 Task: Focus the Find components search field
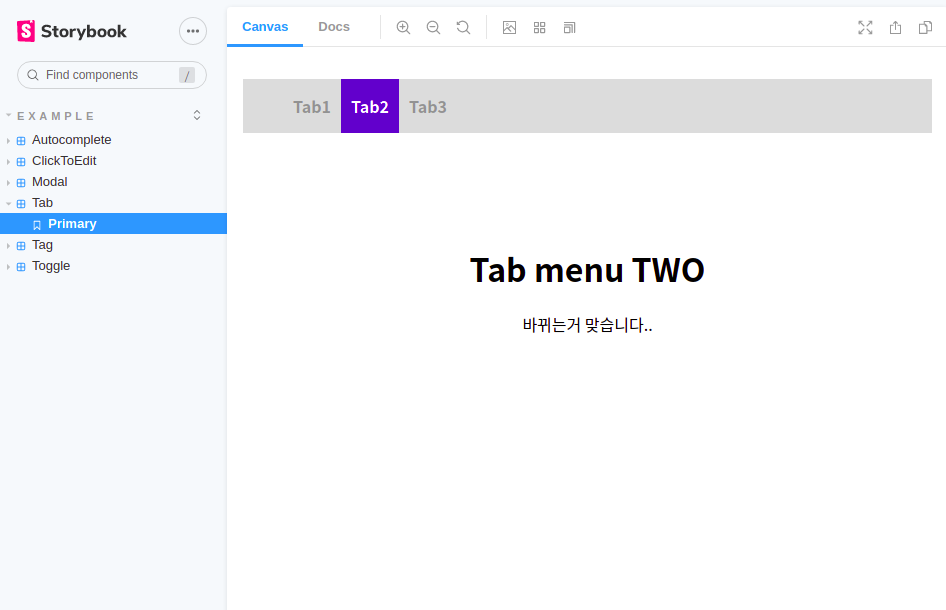112,75
